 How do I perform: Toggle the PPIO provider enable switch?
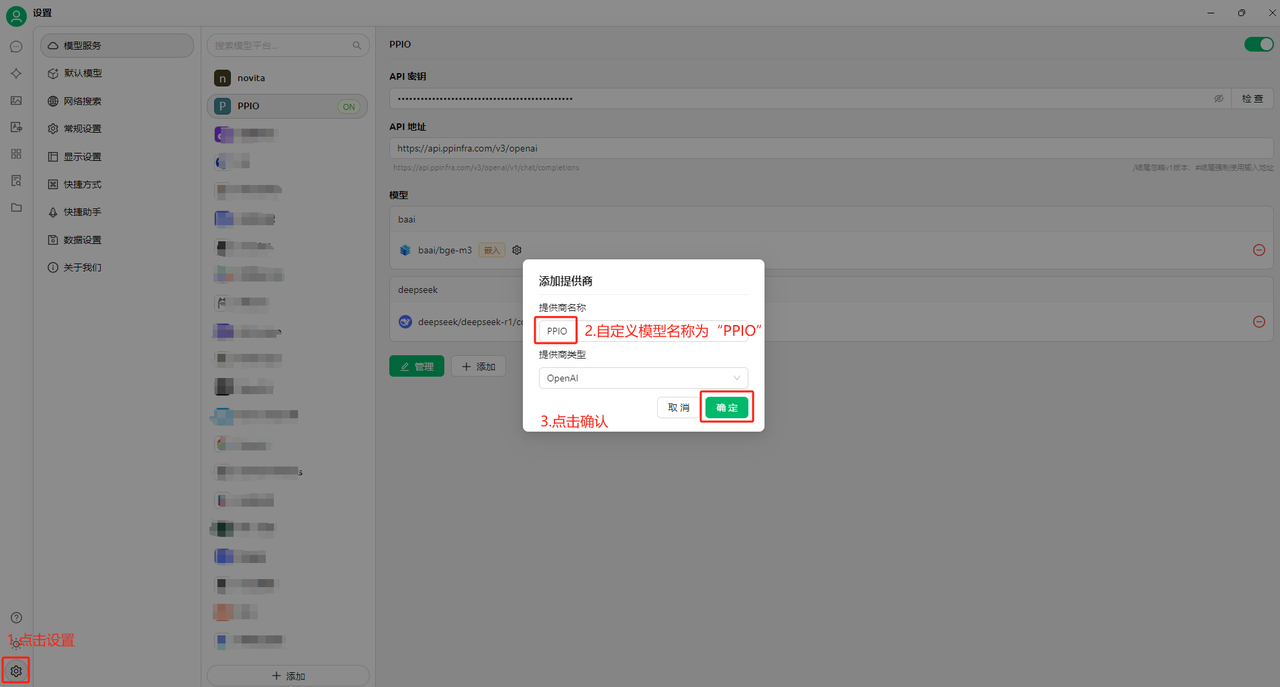1258,44
